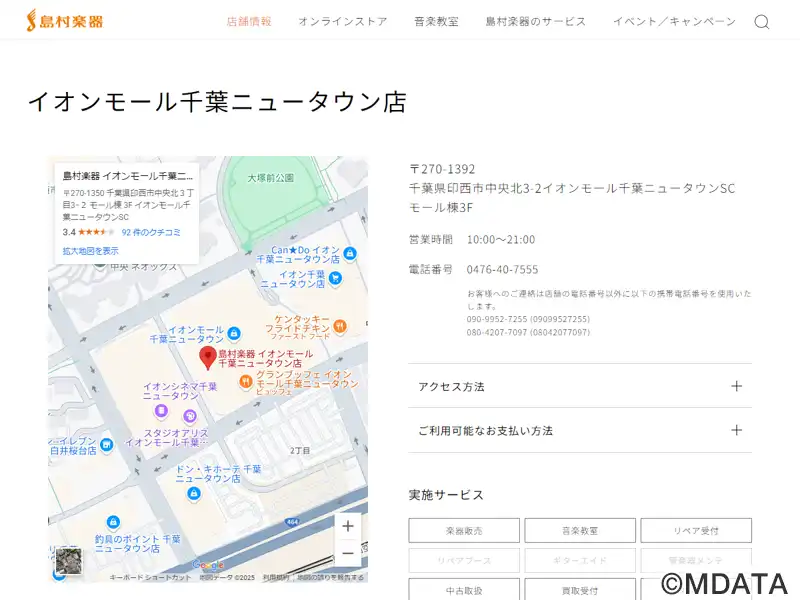Open オンラインストア menu
This screenshot has width=800, height=600.
tap(343, 21)
